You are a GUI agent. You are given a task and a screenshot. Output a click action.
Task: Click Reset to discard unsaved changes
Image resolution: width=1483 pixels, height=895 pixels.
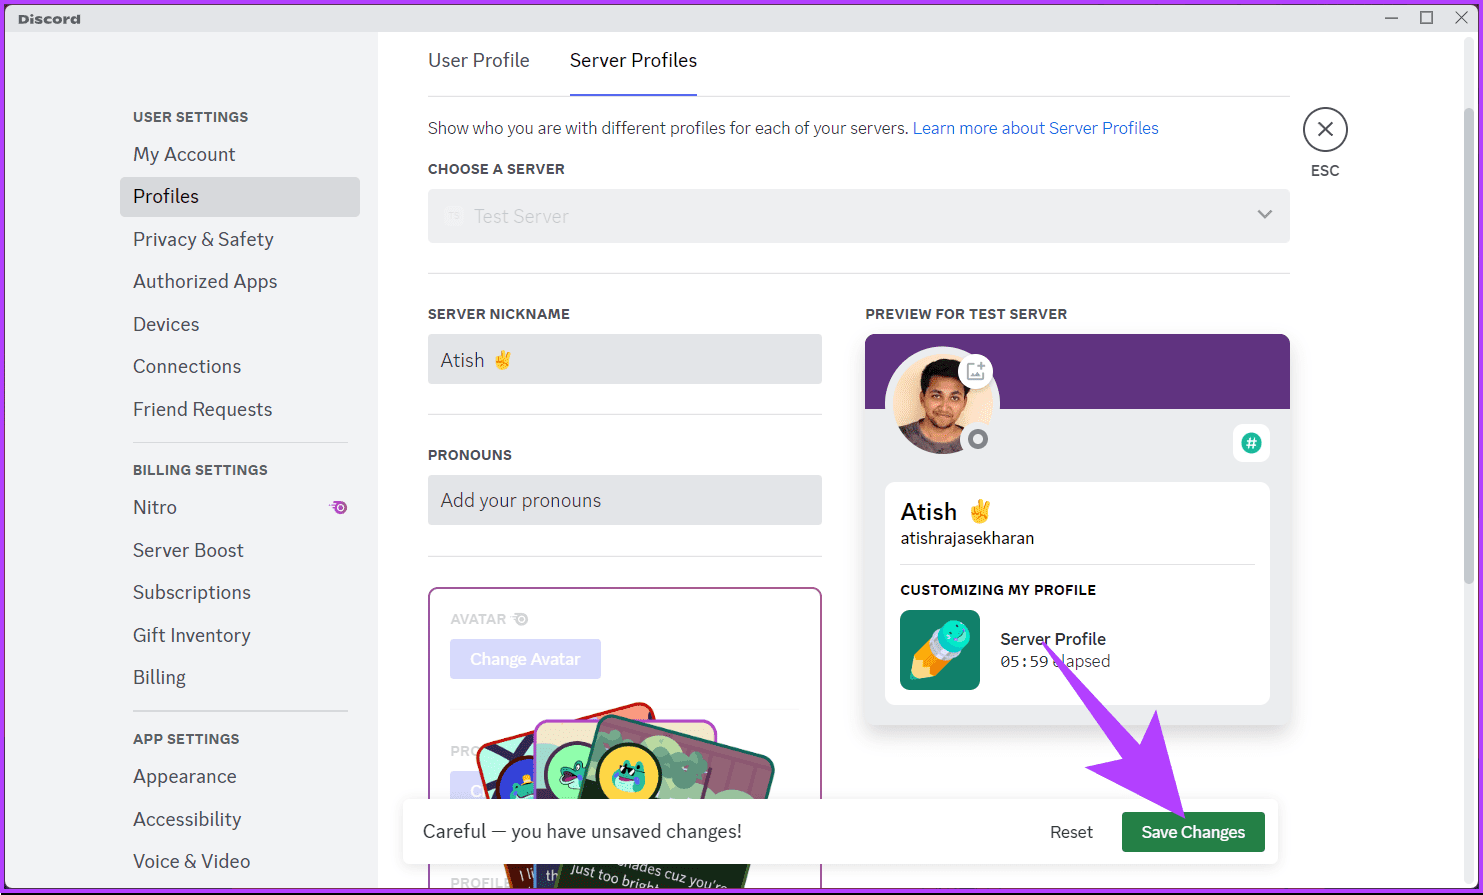[1071, 832]
